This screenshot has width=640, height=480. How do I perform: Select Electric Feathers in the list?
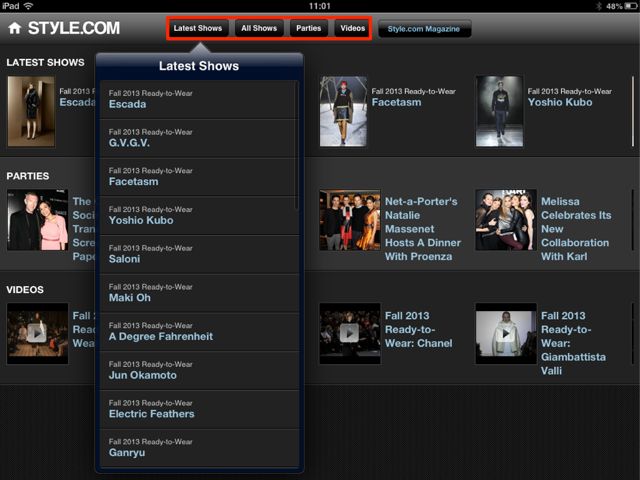click(199, 409)
